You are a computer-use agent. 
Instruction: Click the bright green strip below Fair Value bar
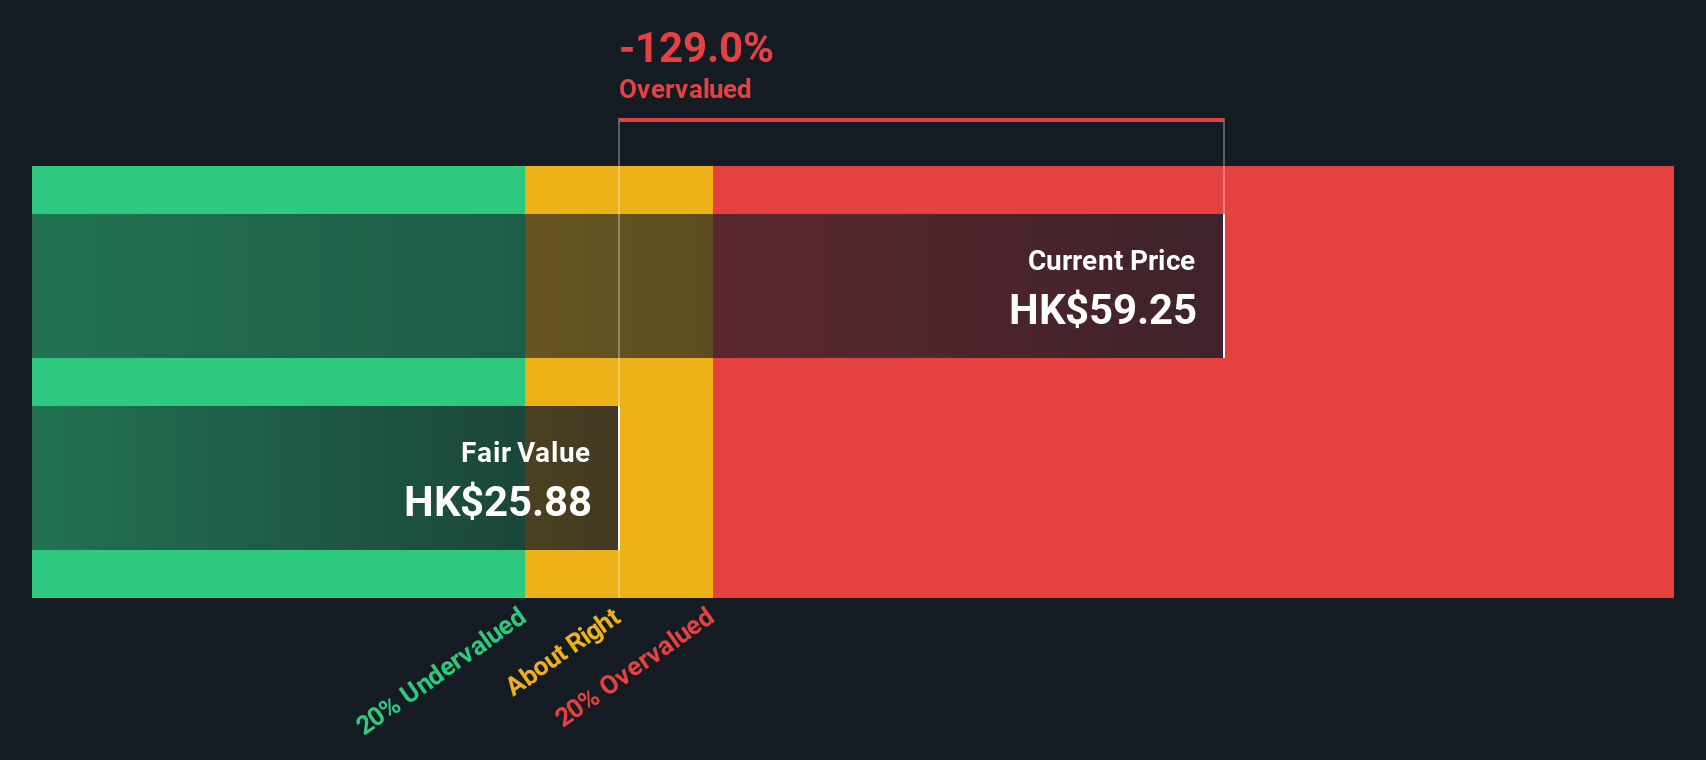point(278,574)
